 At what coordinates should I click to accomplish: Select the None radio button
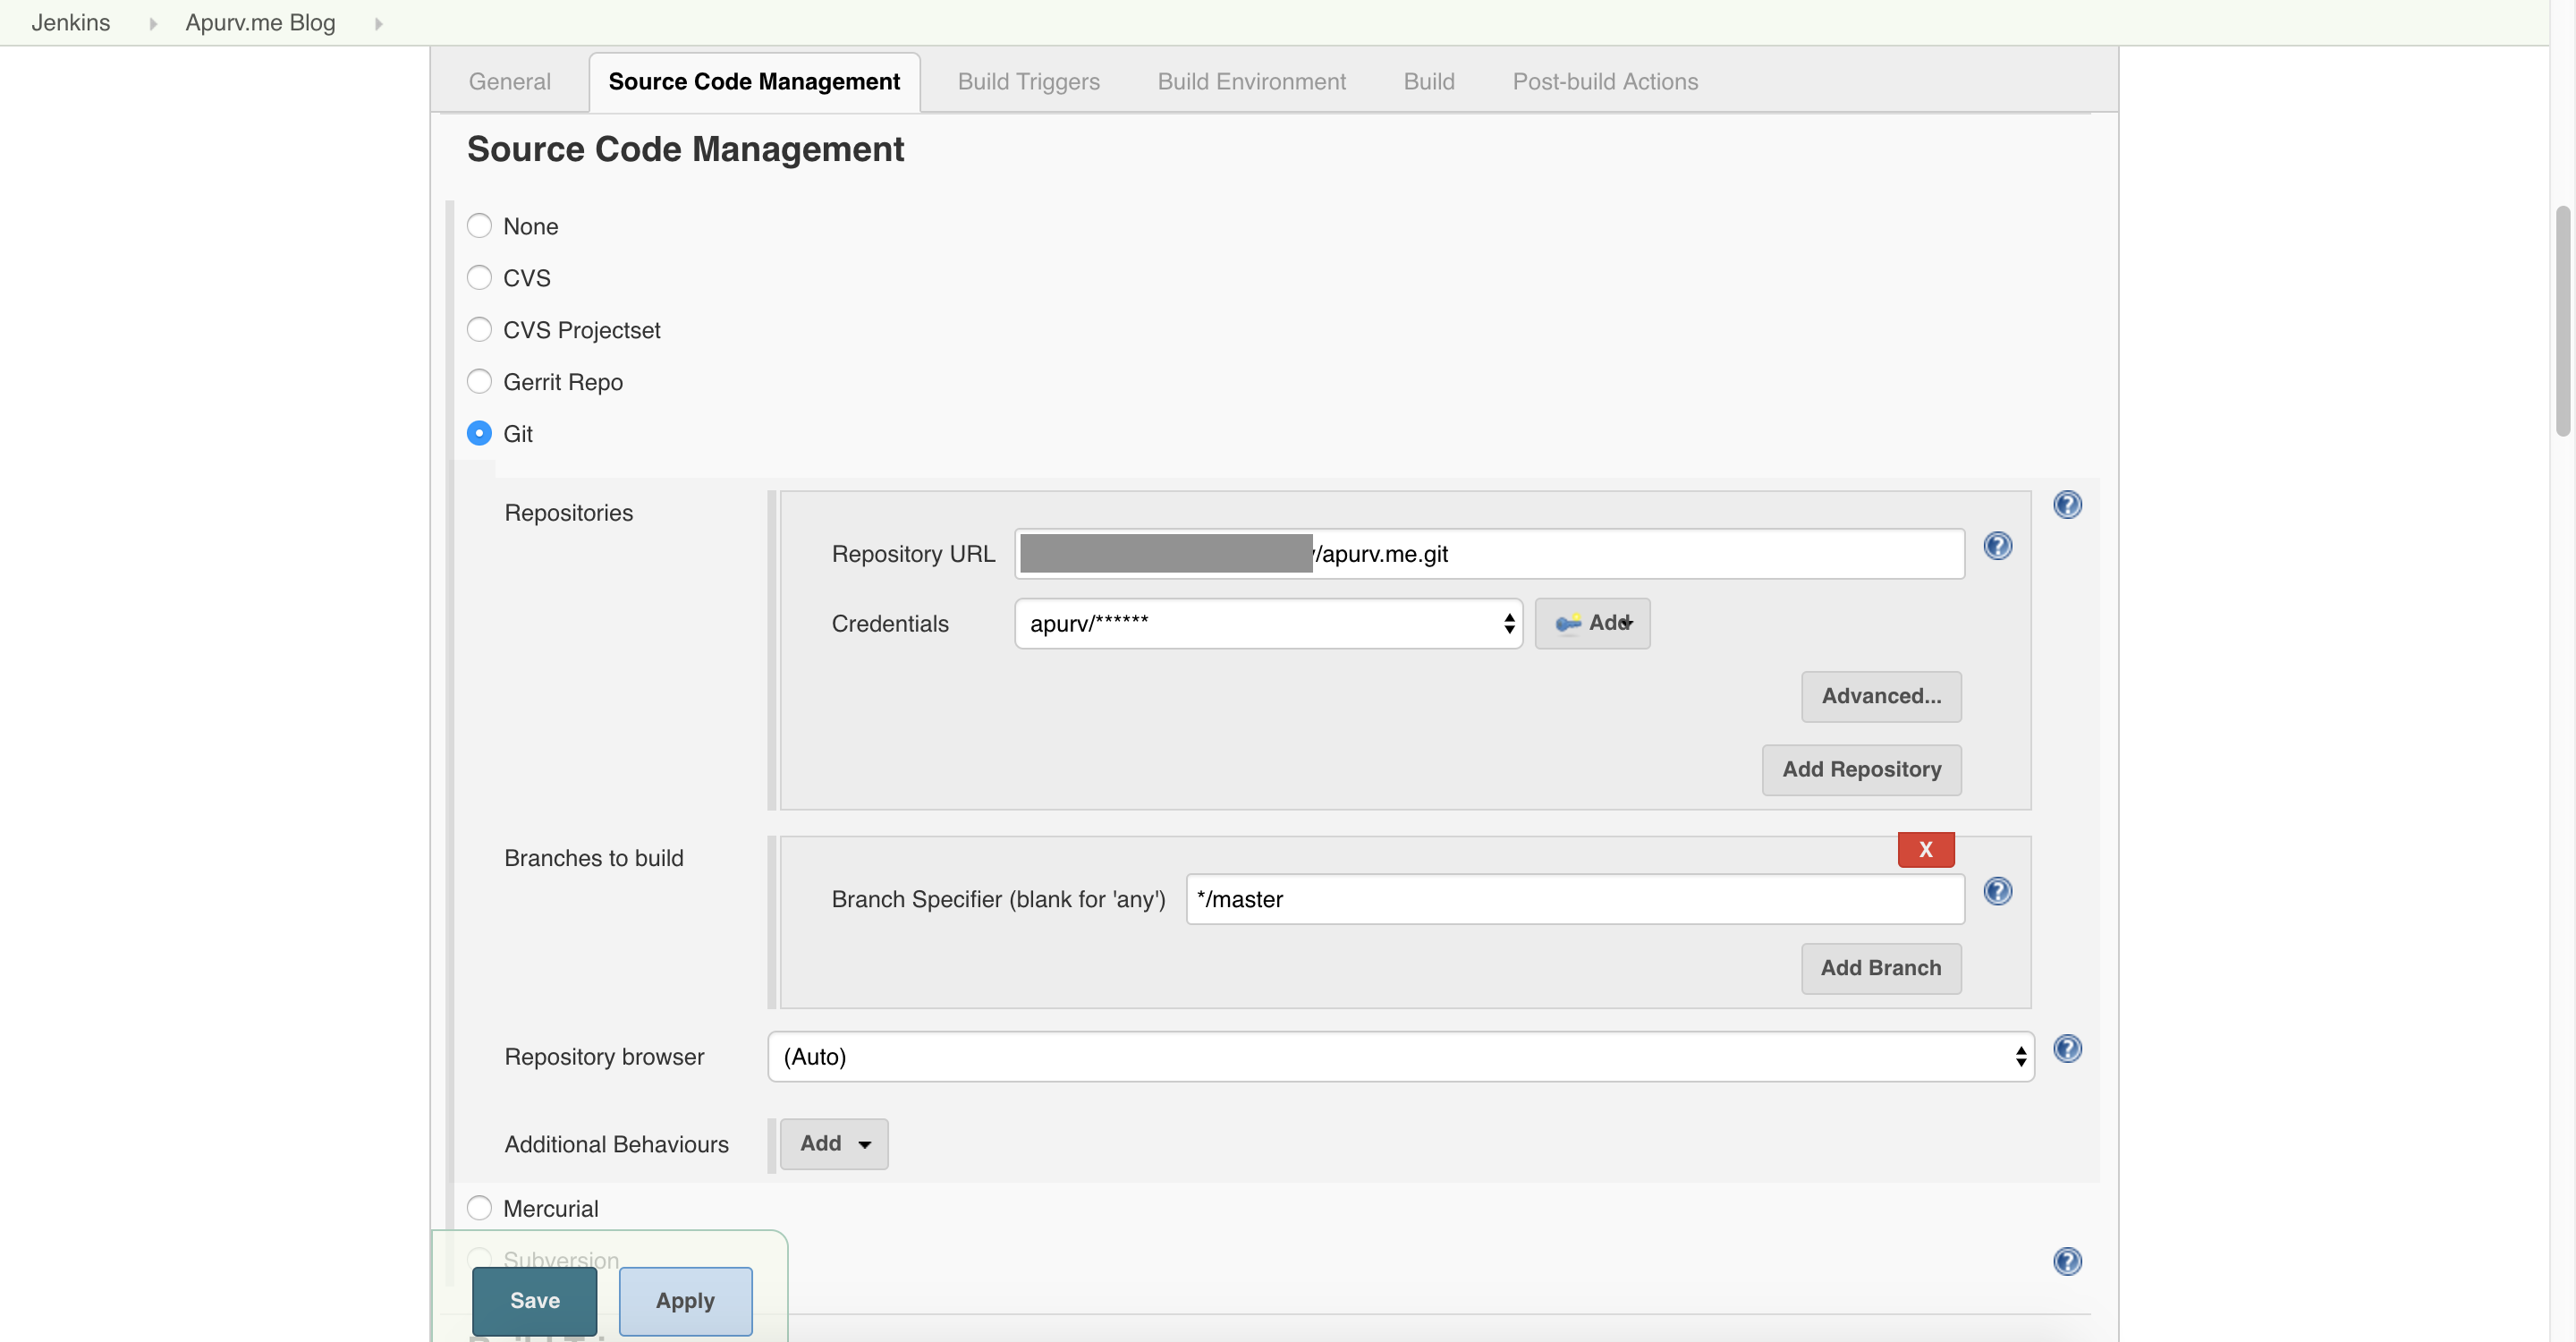[479, 226]
